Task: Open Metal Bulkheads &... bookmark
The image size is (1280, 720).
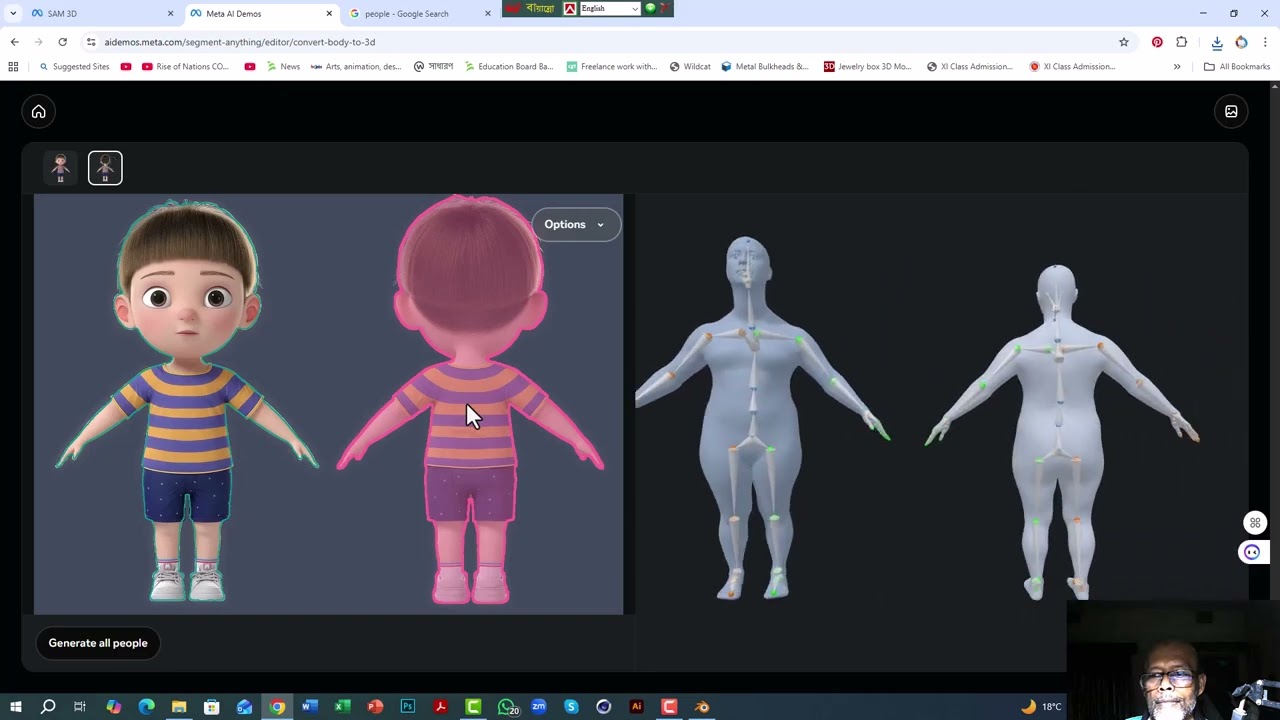Action: pos(765,66)
